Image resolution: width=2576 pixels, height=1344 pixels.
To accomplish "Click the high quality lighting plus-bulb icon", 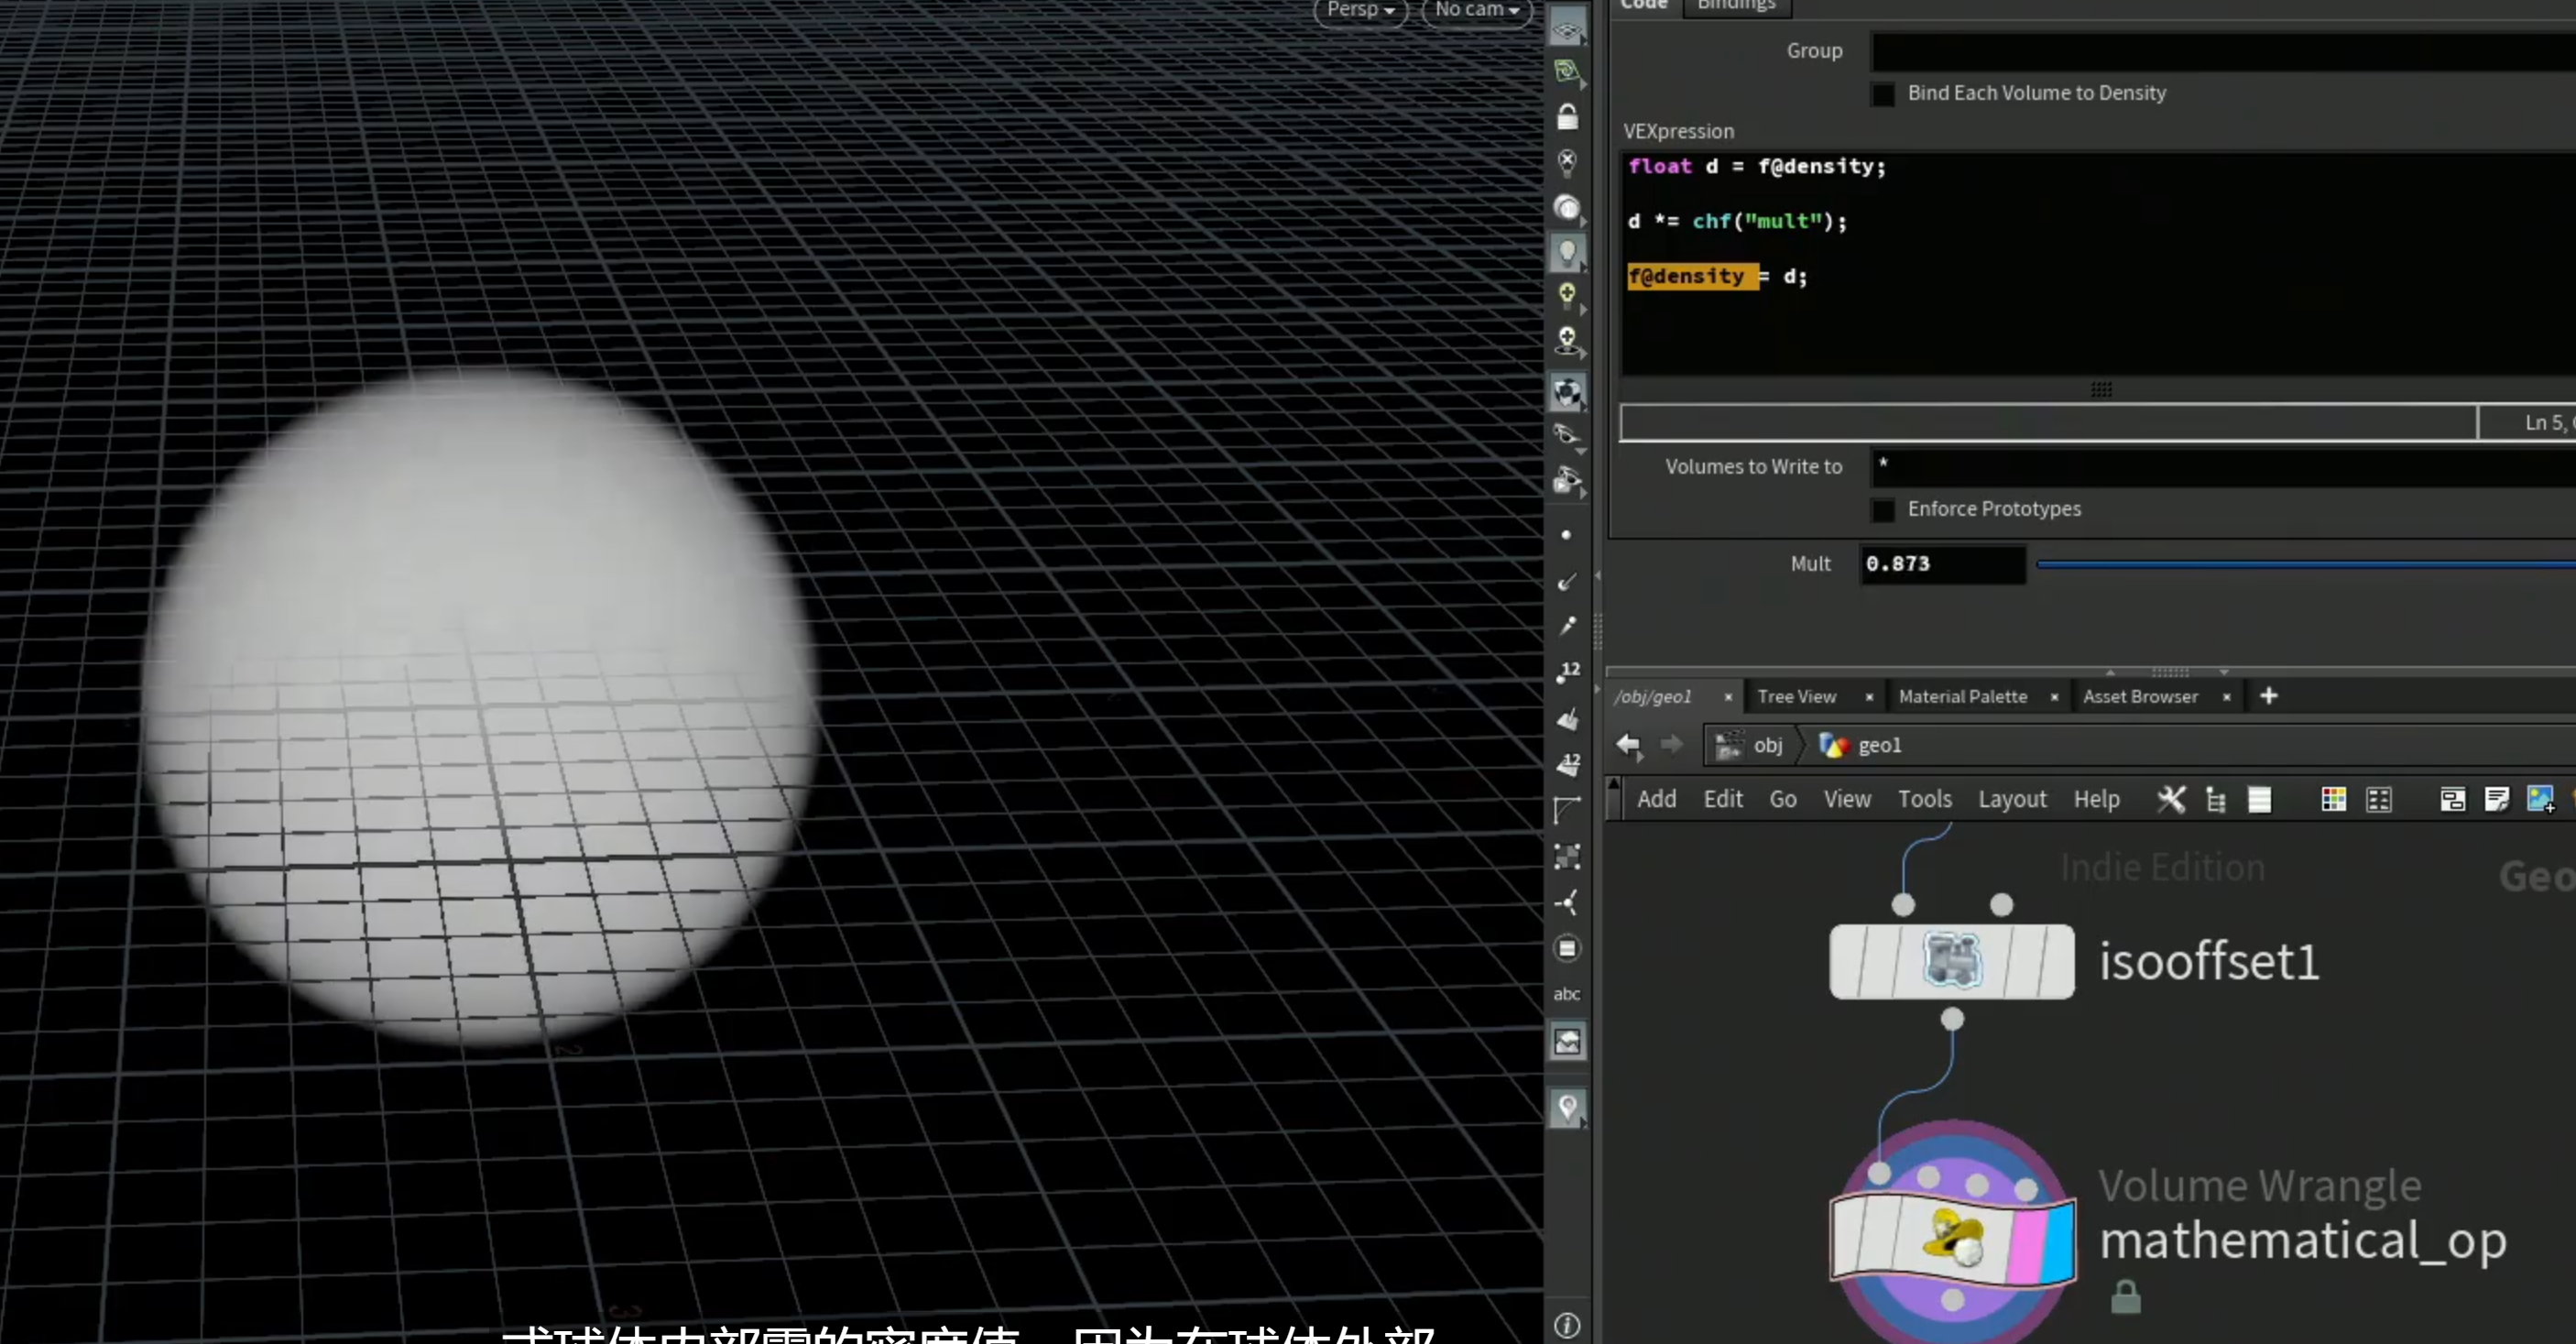I will tap(1567, 296).
